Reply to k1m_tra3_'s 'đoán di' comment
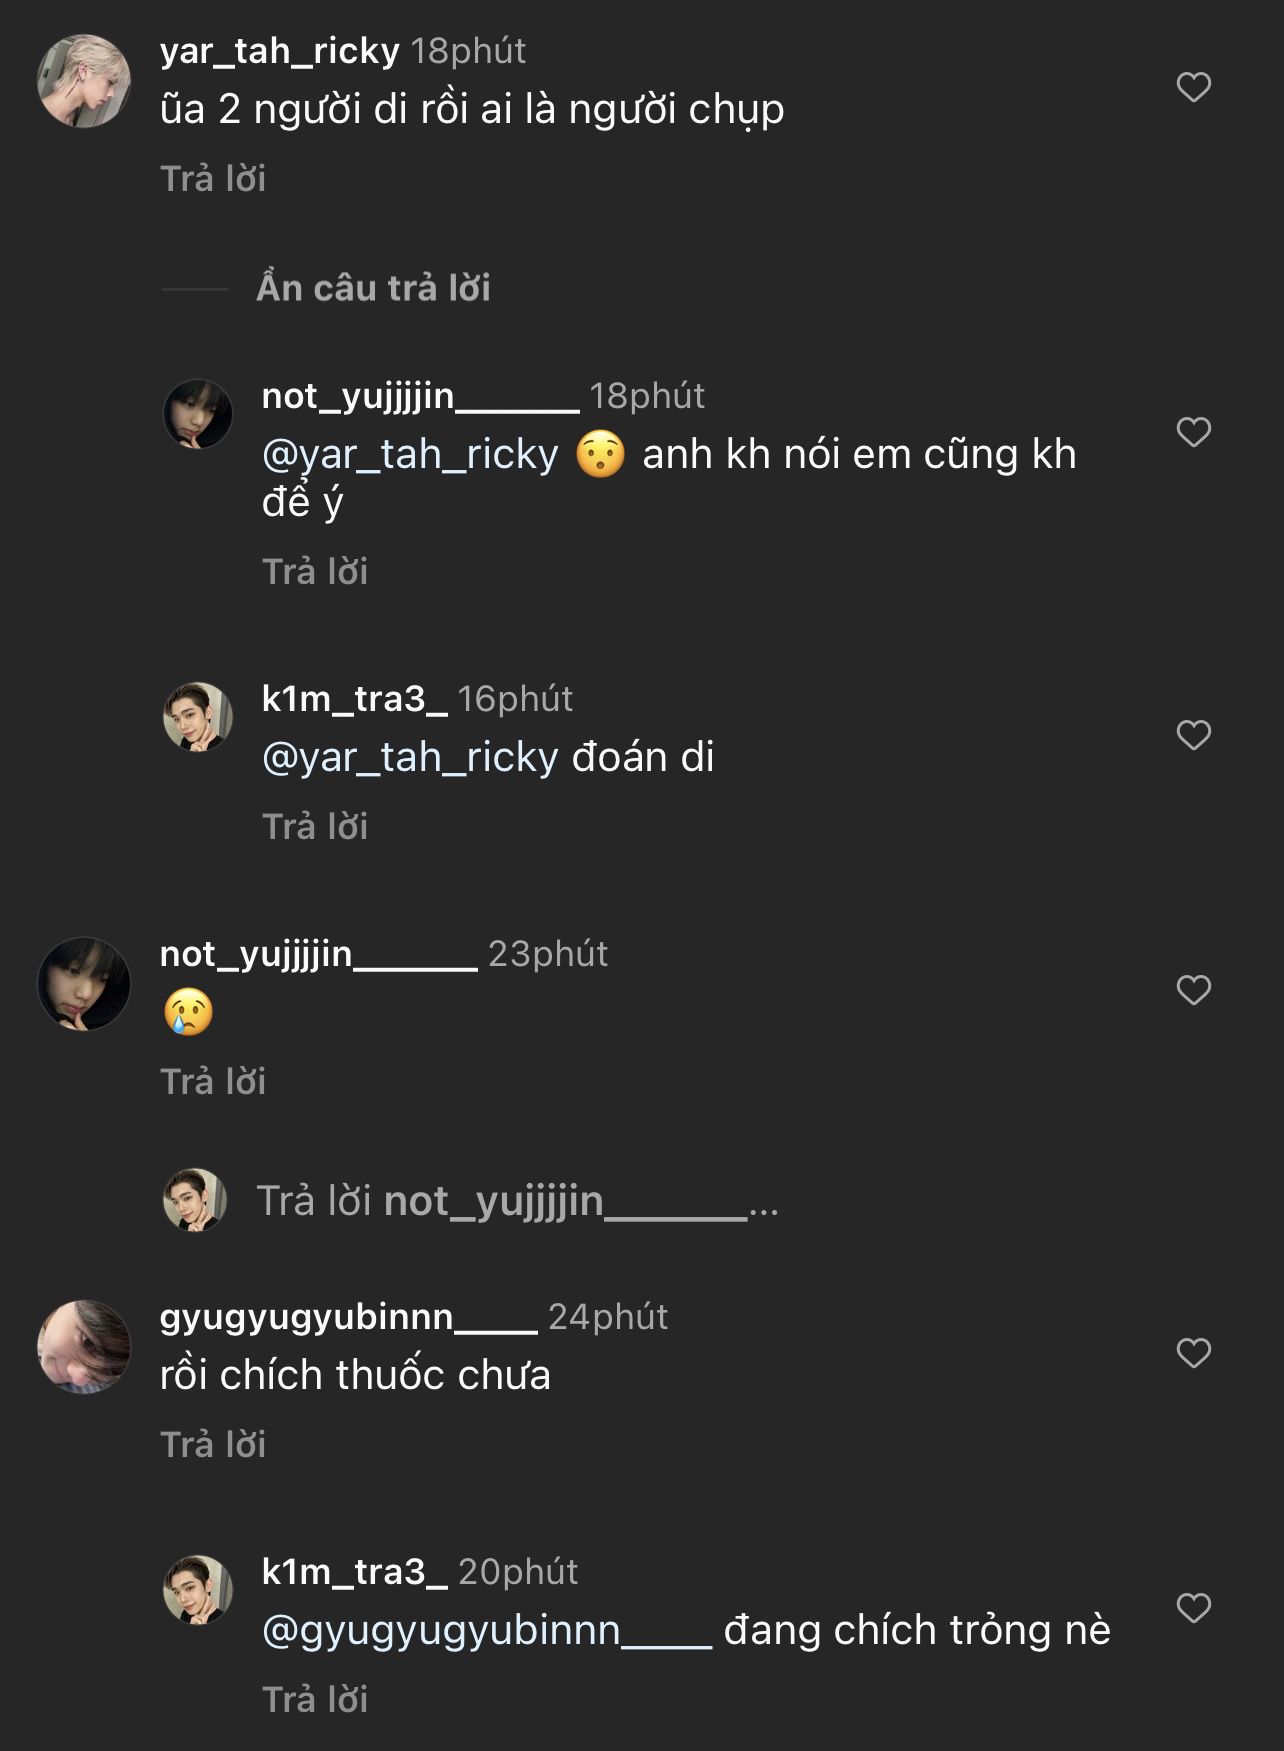The height and width of the screenshot is (1751, 1284). pyautogui.click(x=315, y=826)
